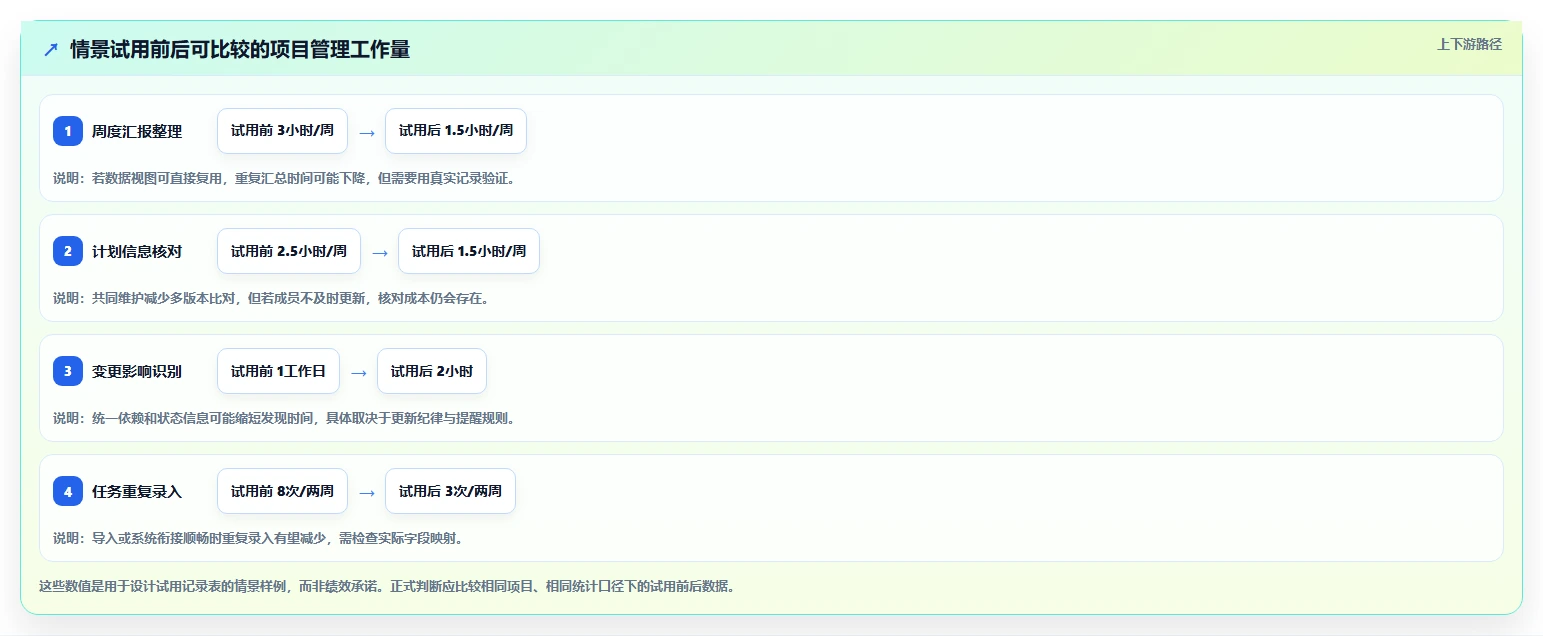The height and width of the screenshot is (636, 1543).
Task: Click the arrow between chips in 变更影响识别 row
Action: point(359,372)
